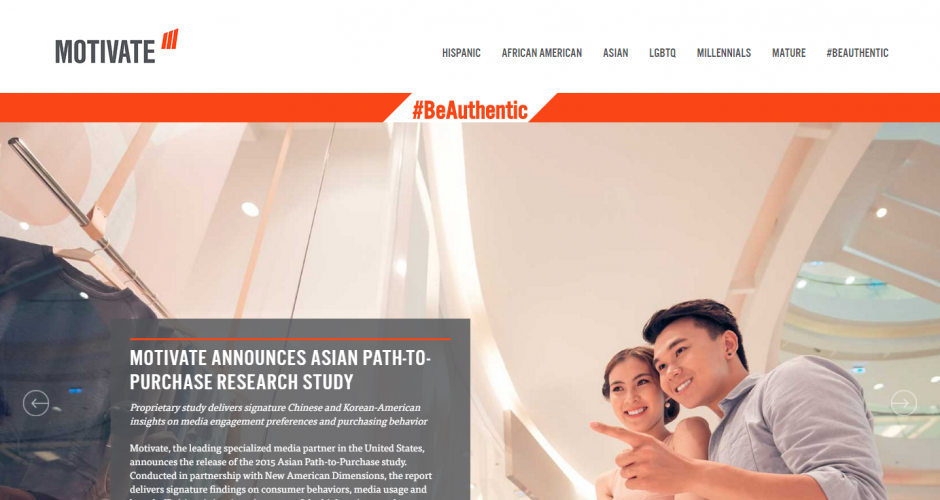Click the Motivate logo
The image size is (940, 500).
click(117, 47)
